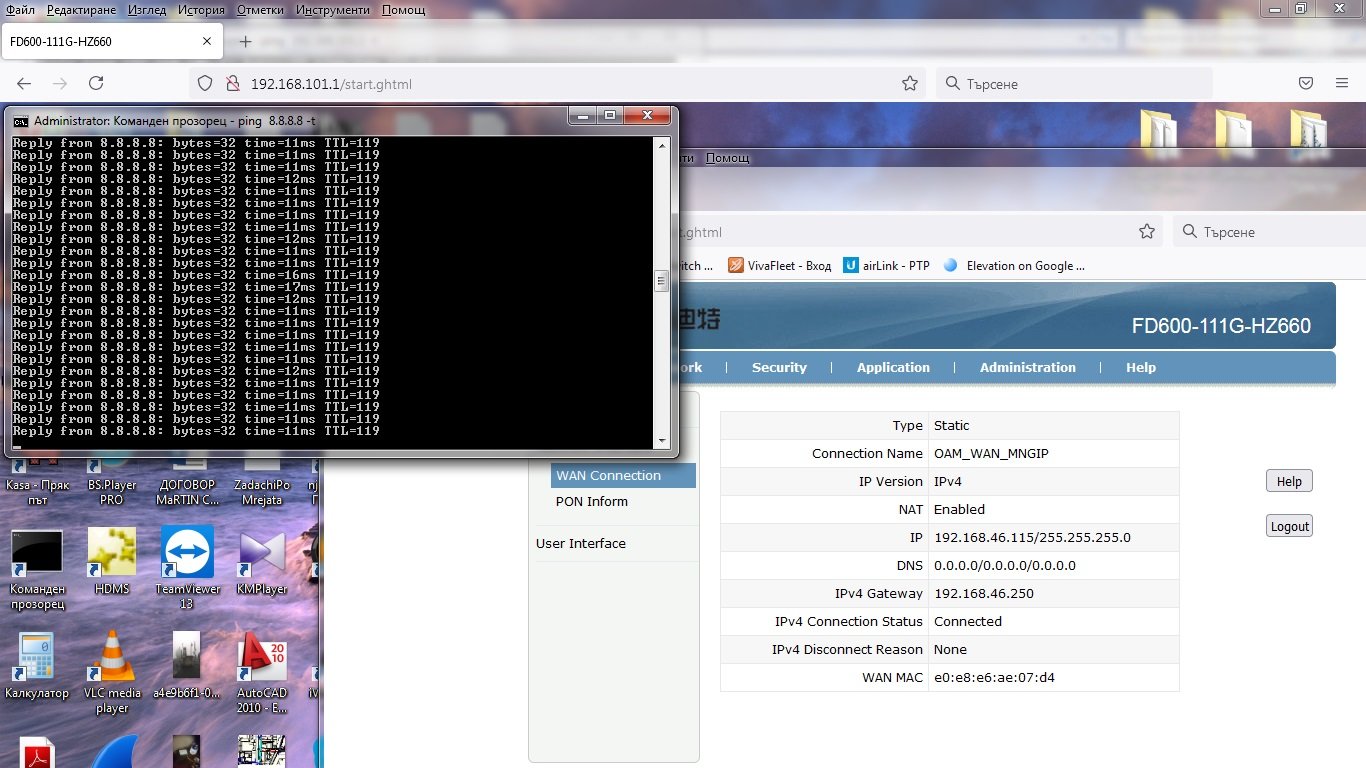This screenshot has height=768, width=1366.
Task: Open the История menu
Action: point(201,10)
